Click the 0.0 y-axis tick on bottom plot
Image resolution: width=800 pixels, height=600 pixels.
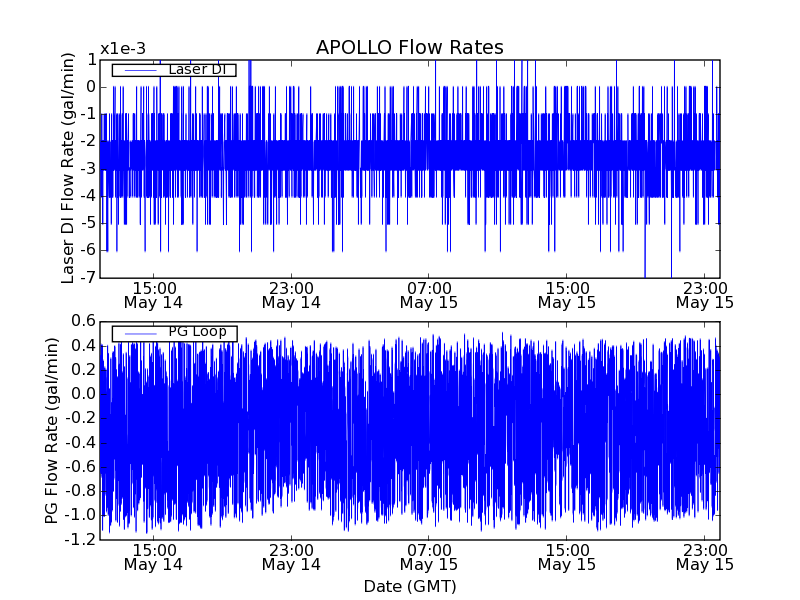pos(83,394)
